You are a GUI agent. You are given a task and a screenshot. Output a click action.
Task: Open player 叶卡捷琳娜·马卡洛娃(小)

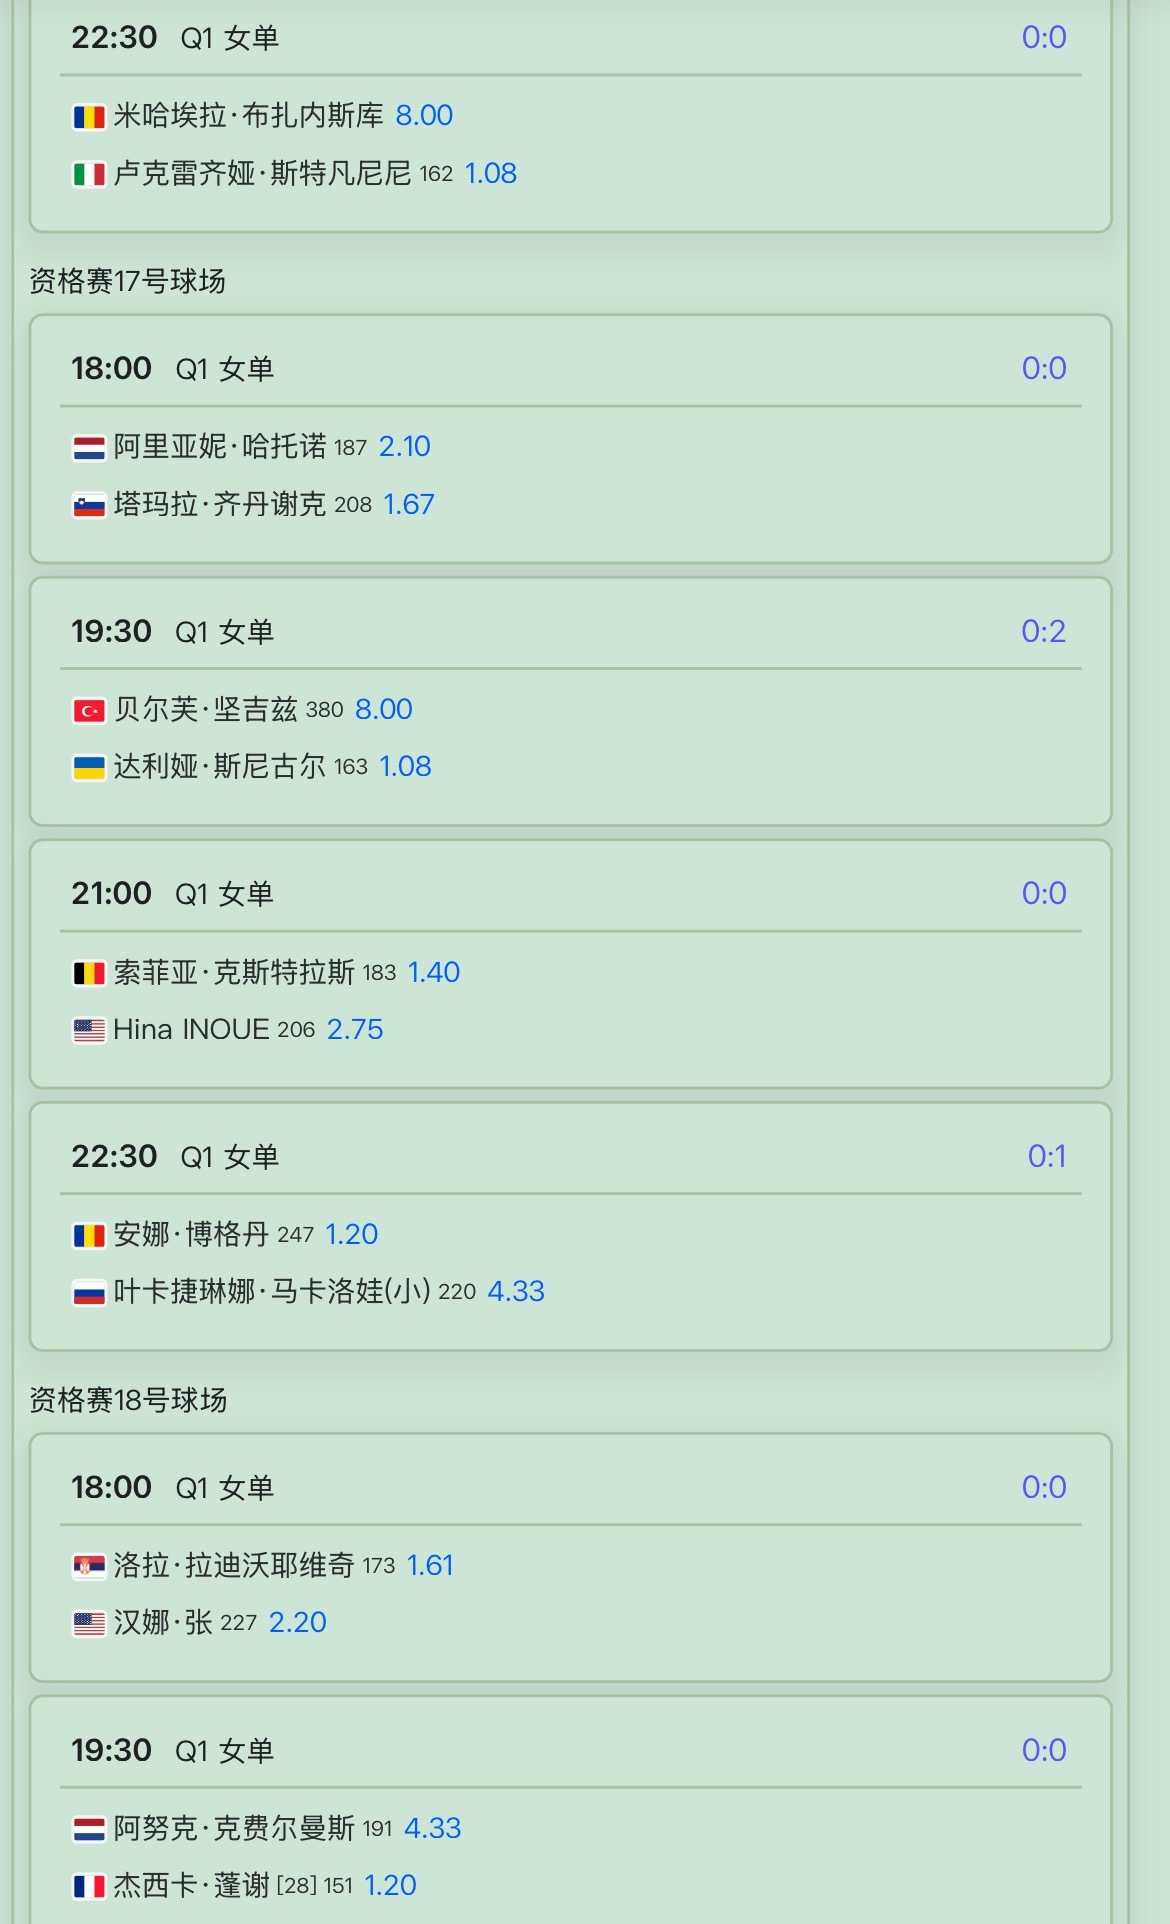click(272, 1291)
